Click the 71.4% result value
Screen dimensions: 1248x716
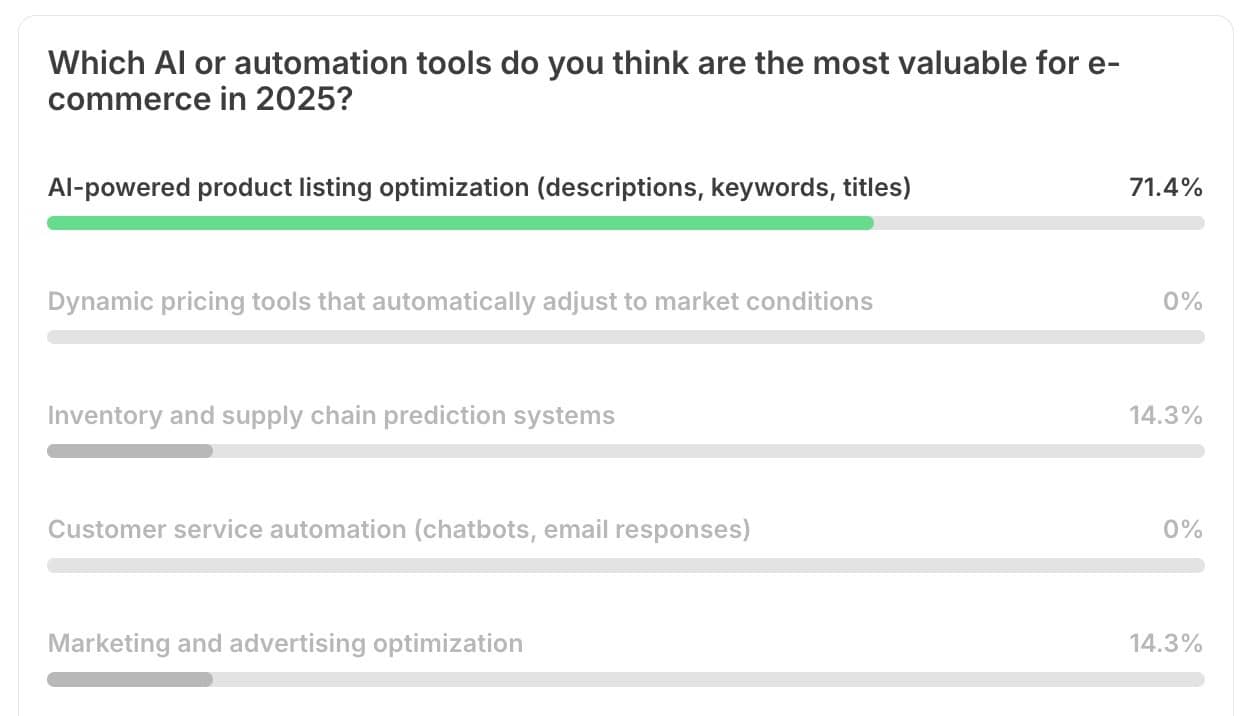(x=1166, y=188)
